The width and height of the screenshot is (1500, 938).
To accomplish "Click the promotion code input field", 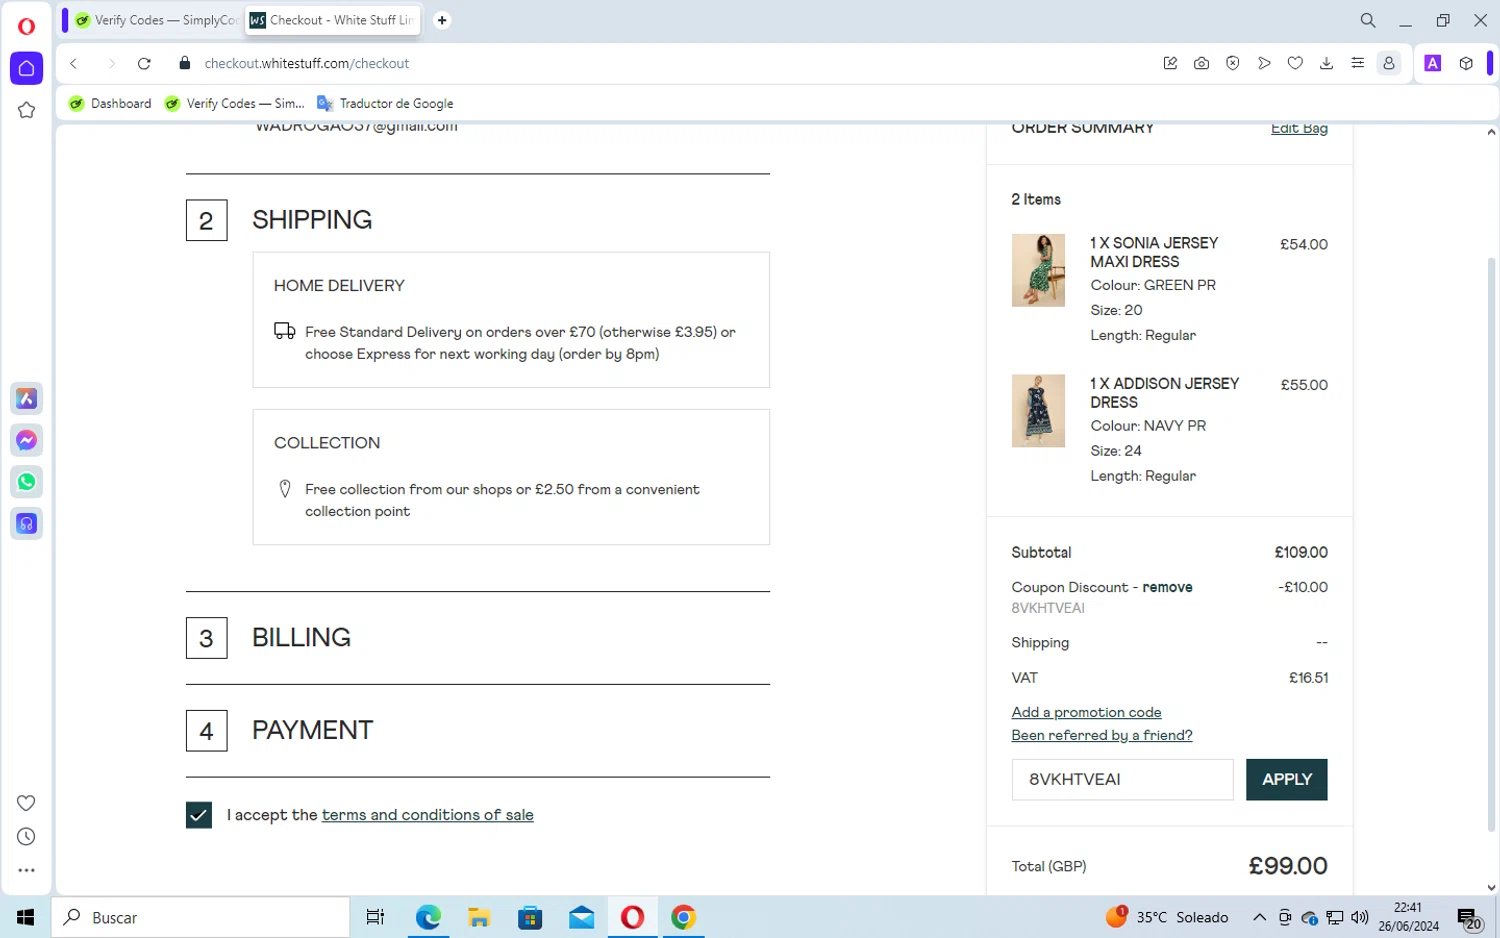I will [x=1122, y=780].
